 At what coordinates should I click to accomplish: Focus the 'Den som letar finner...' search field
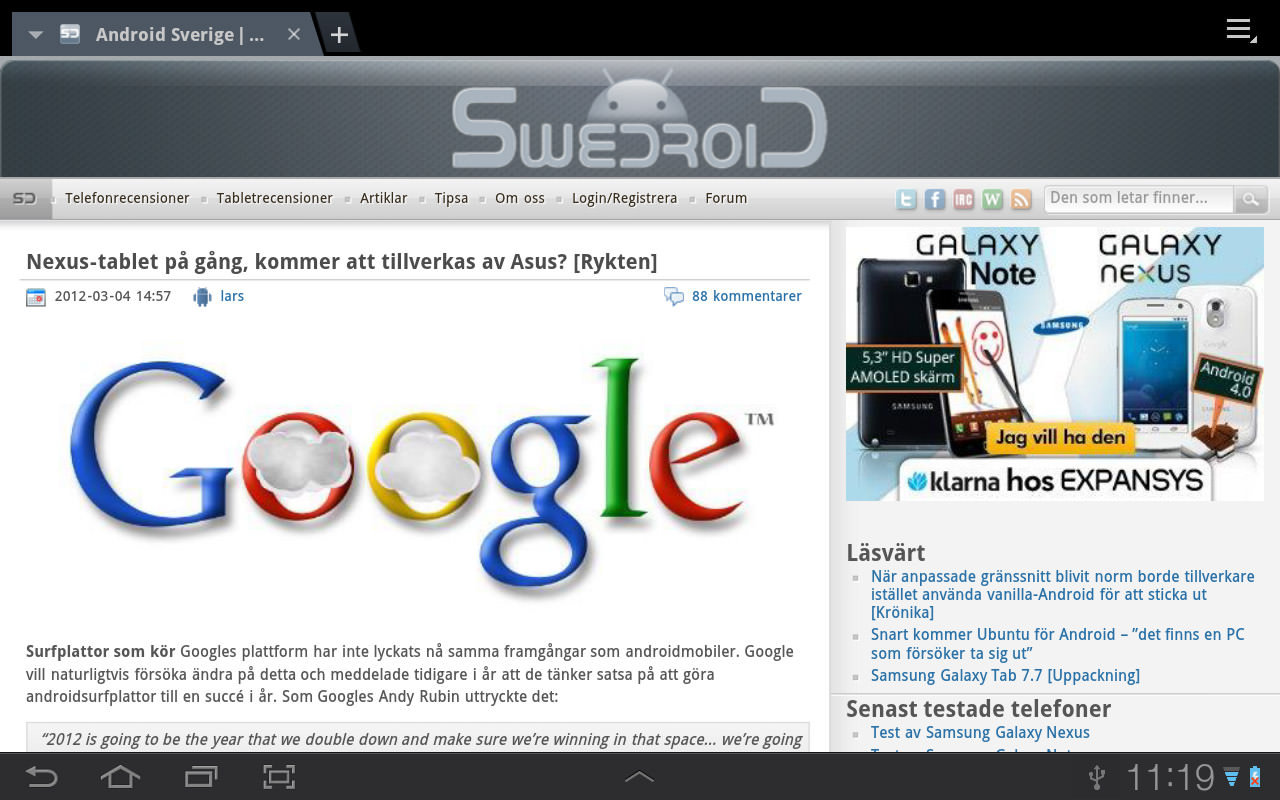tap(1139, 198)
